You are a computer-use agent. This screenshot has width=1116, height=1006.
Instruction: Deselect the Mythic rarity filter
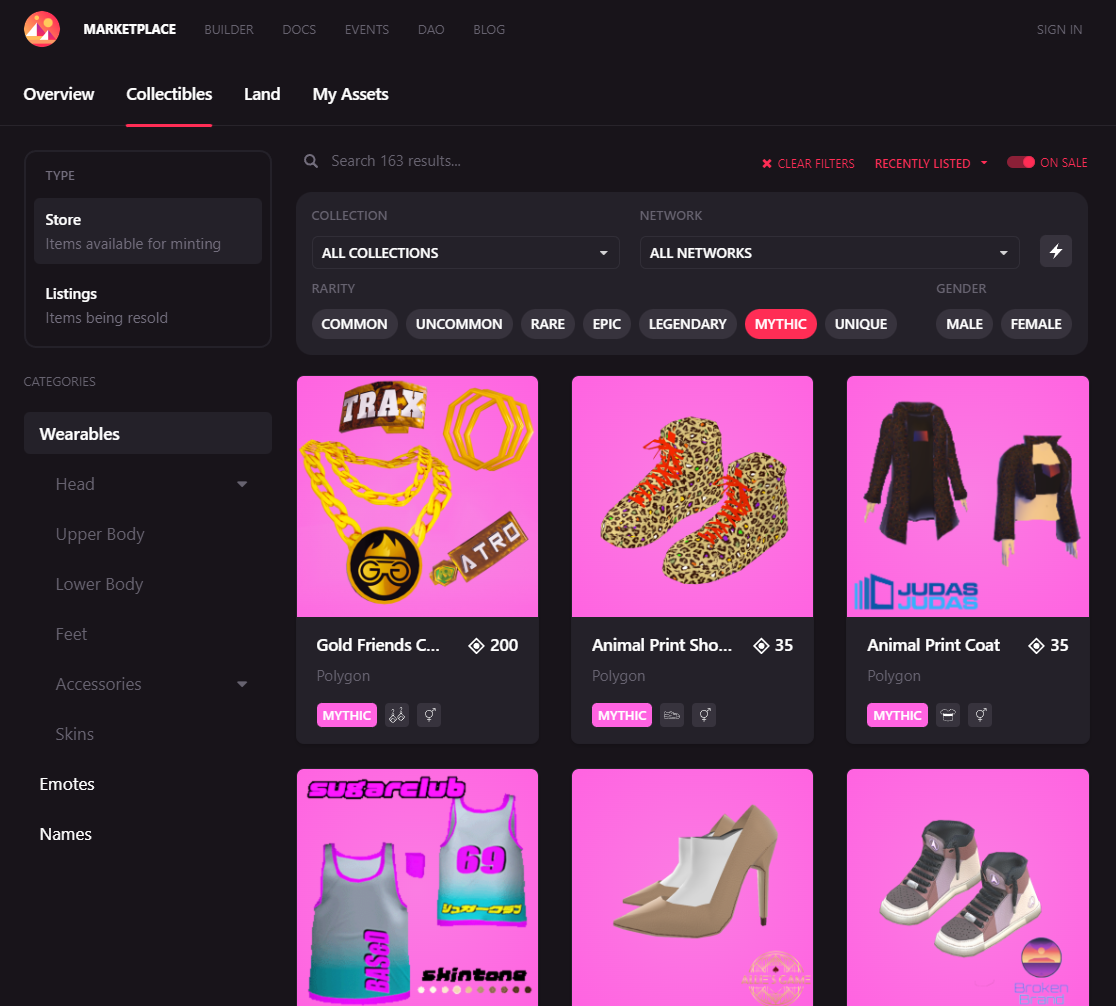(781, 324)
